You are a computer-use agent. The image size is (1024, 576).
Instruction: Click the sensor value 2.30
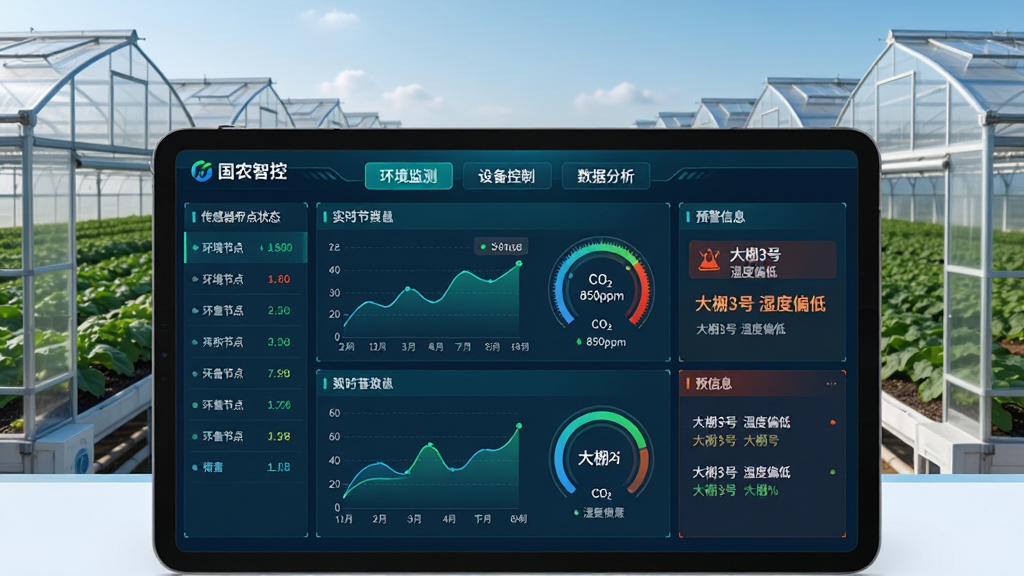click(x=279, y=310)
